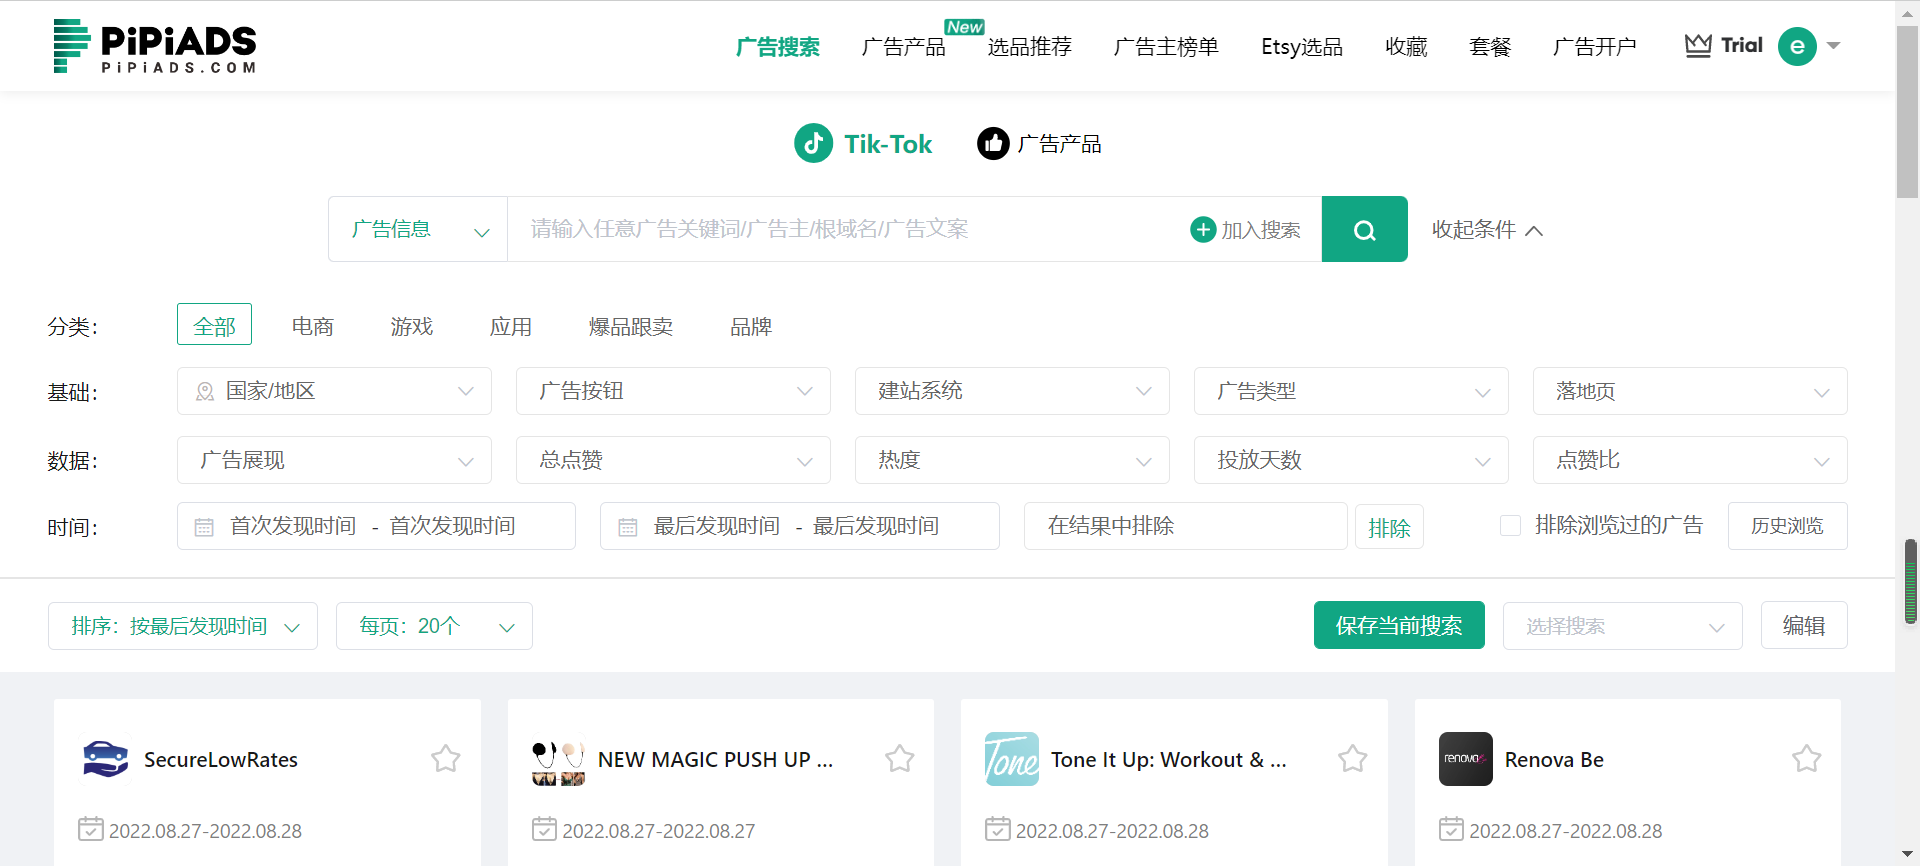Open 广告产品 in top navigation

904,47
